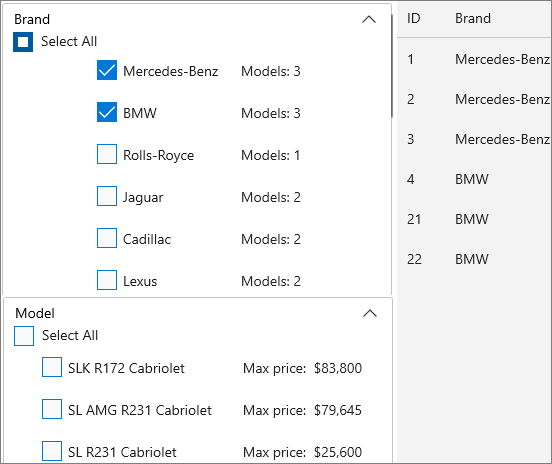
Task: Click the $83,800 max price value
Action: coord(338,368)
